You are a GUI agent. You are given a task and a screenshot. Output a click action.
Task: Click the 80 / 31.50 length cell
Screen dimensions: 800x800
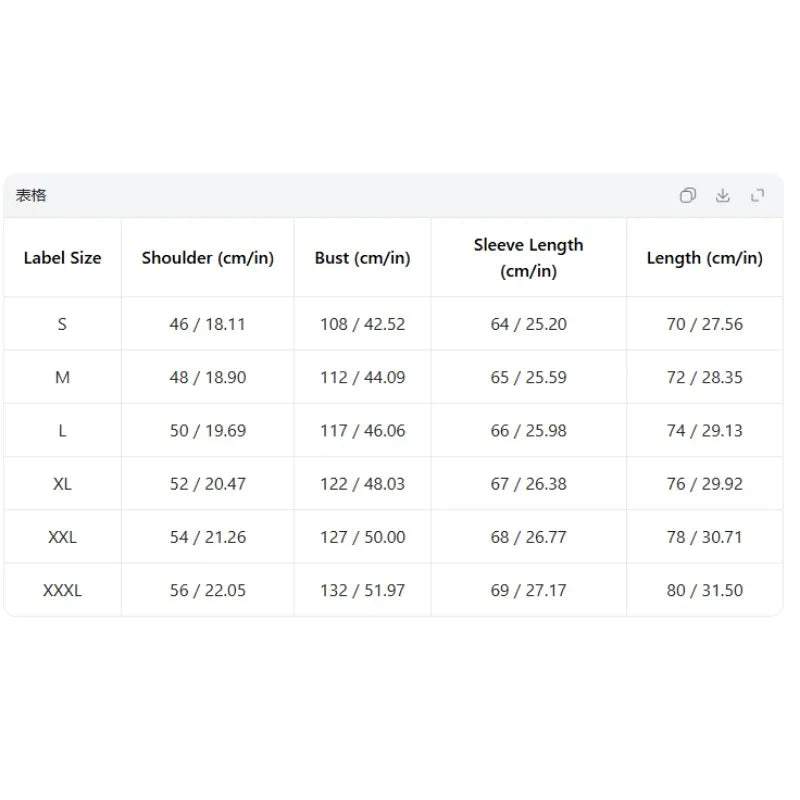point(705,590)
